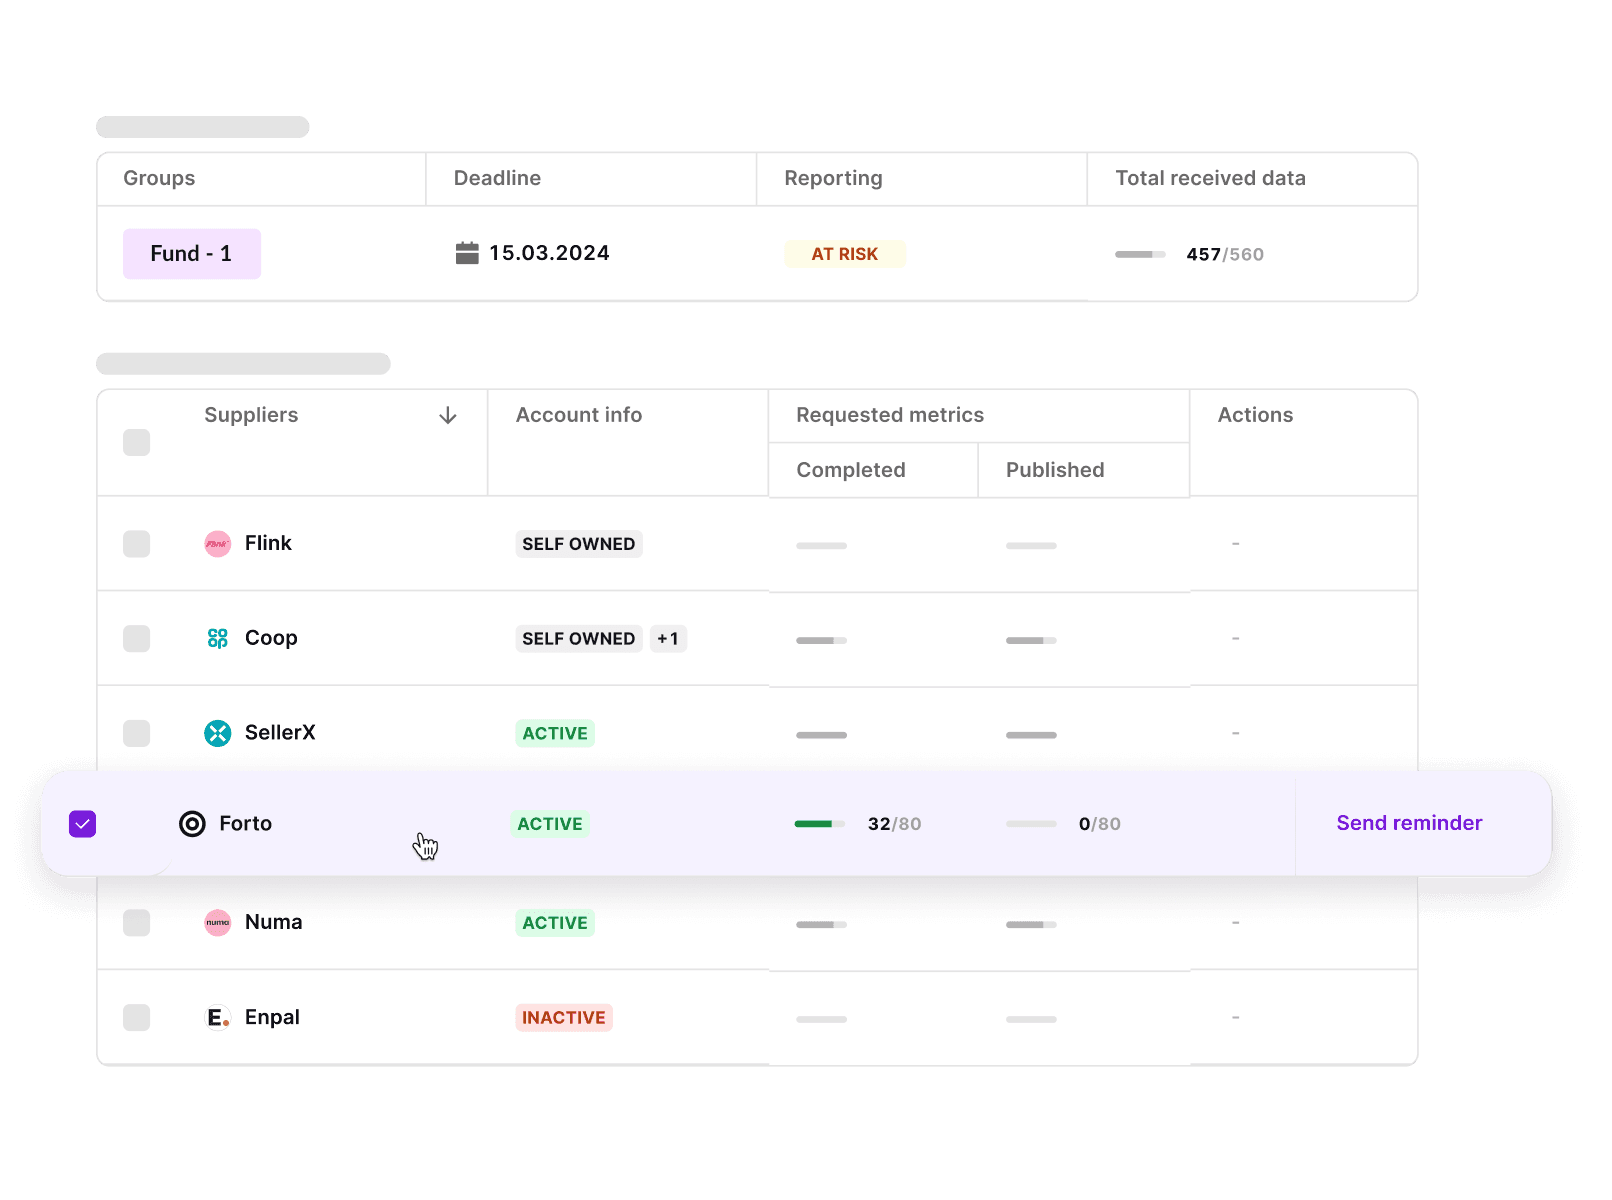Open the Fund - 1 group tag
The image size is (1612, 1200).
(x=192, y=254)
